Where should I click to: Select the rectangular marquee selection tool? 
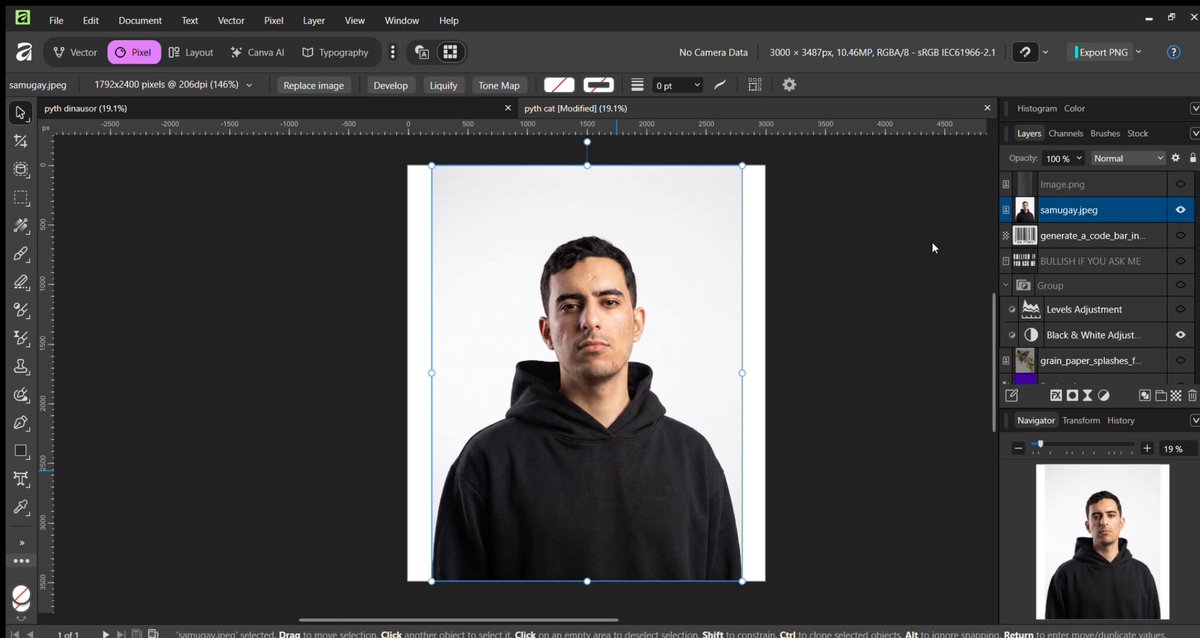[x=20, y=198]
